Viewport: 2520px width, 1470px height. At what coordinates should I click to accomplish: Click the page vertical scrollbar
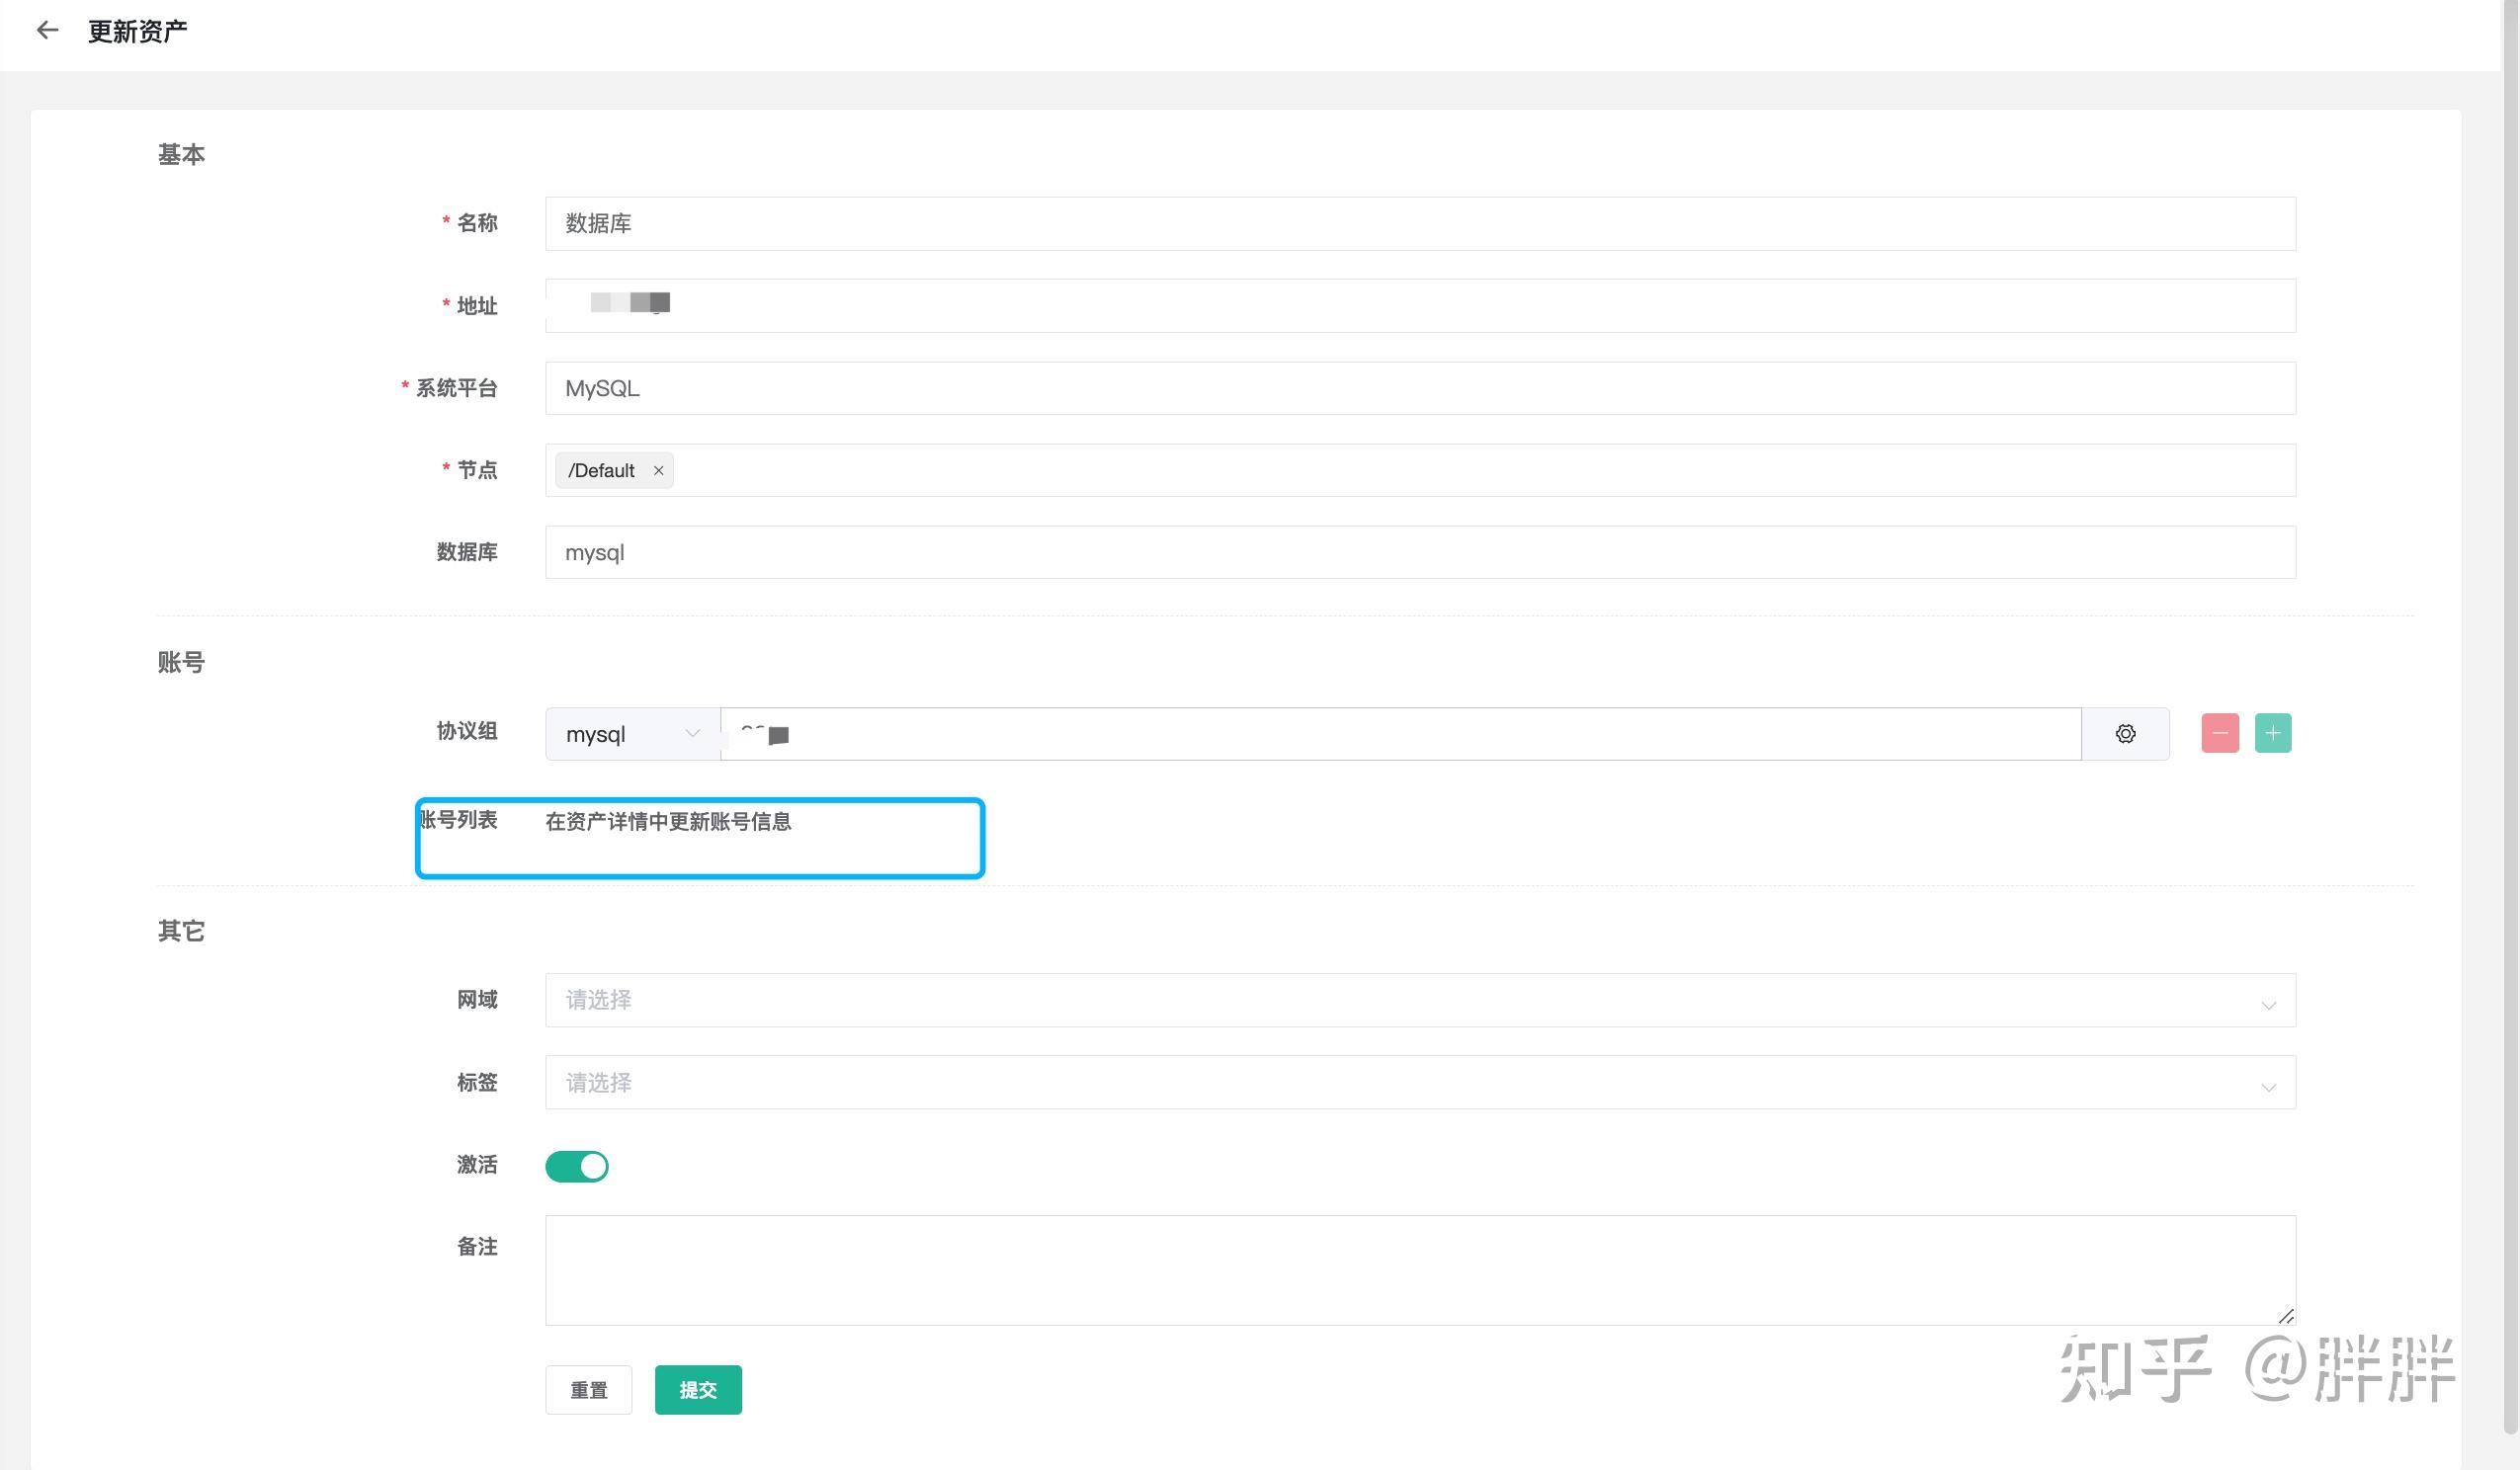pos(2510,700)
